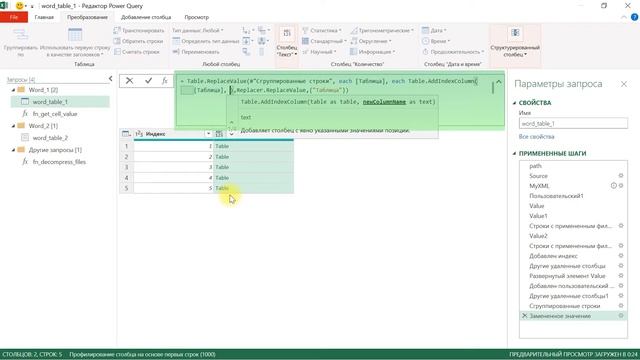Image resolution: width=640 pixels, height=360 pixels.
Task: Collapse the СВОЙСТВА section triangle
Action: pyautogui.click(x=514, y=103)
